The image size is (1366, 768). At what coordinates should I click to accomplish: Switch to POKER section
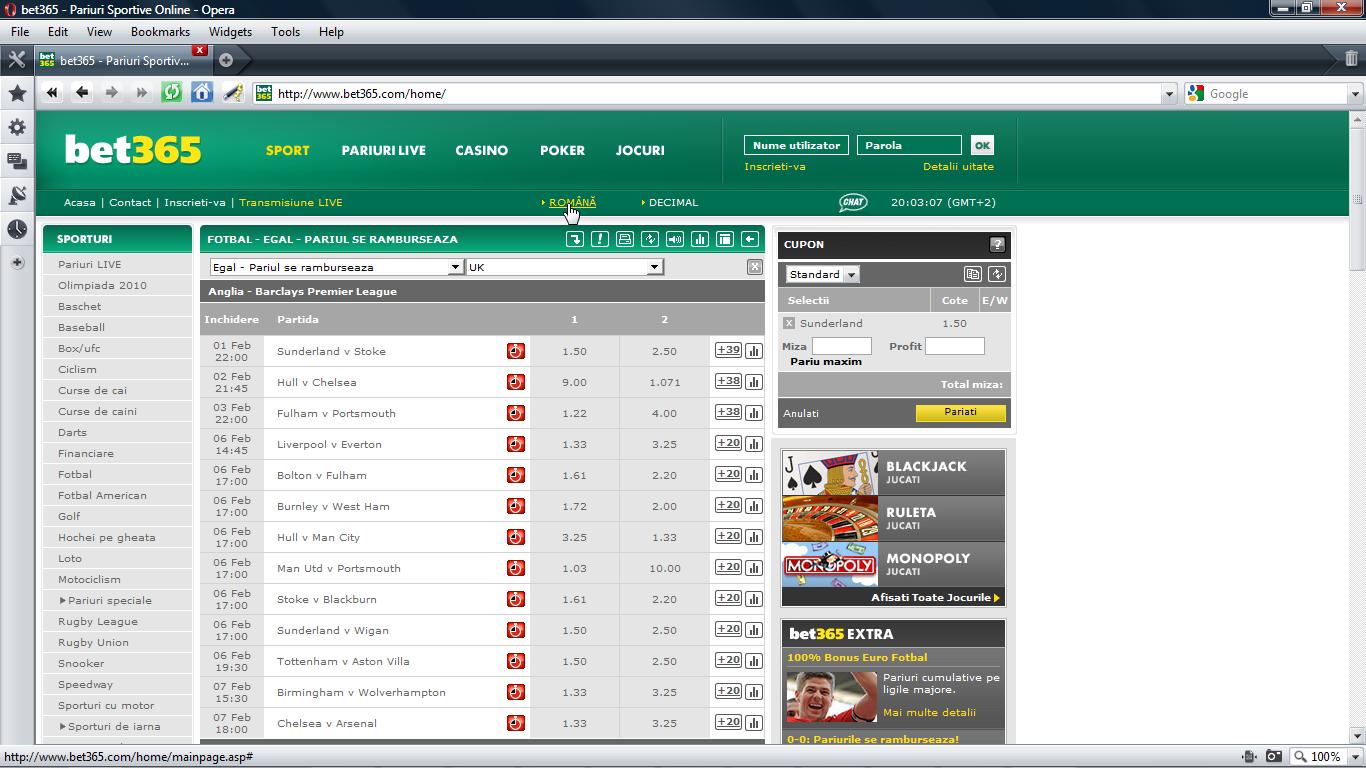[562, 150]
